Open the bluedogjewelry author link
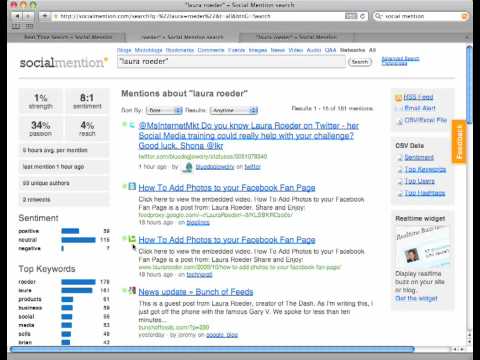 pyautogui.click(x=215, y=167)
